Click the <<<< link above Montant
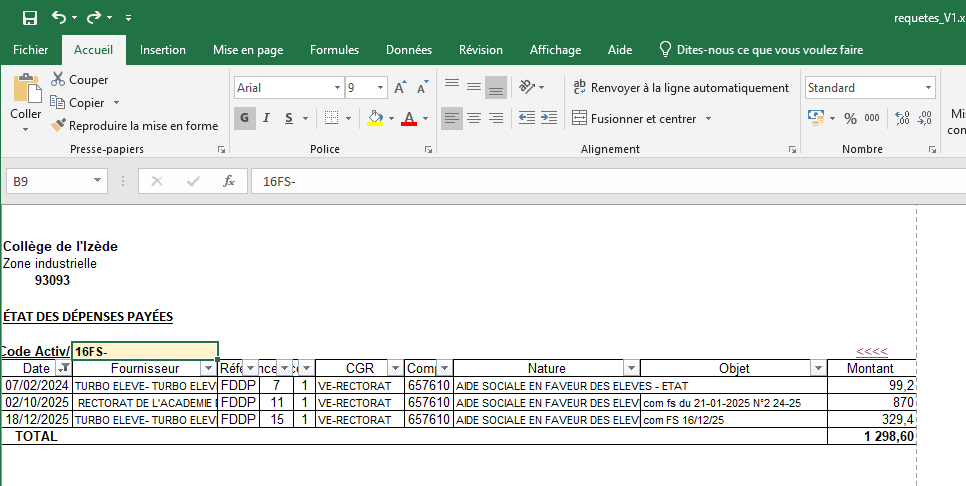966x486 pixels. pos(872,351)
